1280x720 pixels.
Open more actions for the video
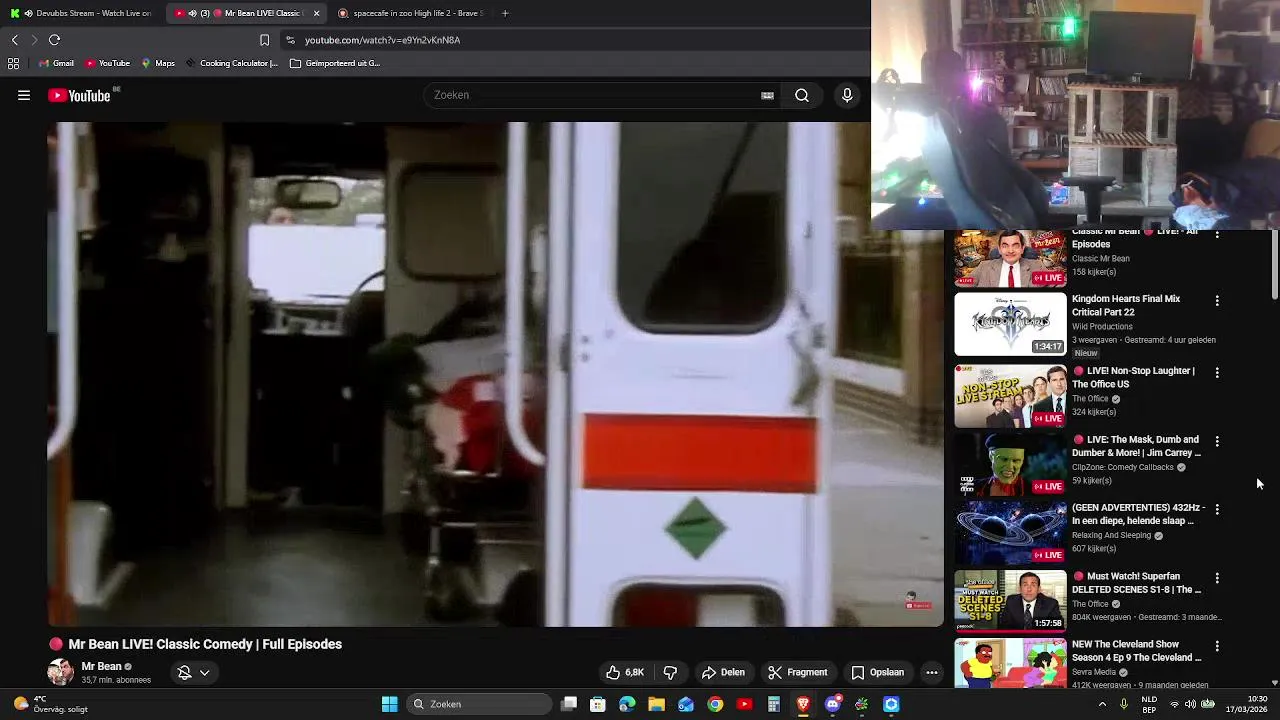[931, 672]
